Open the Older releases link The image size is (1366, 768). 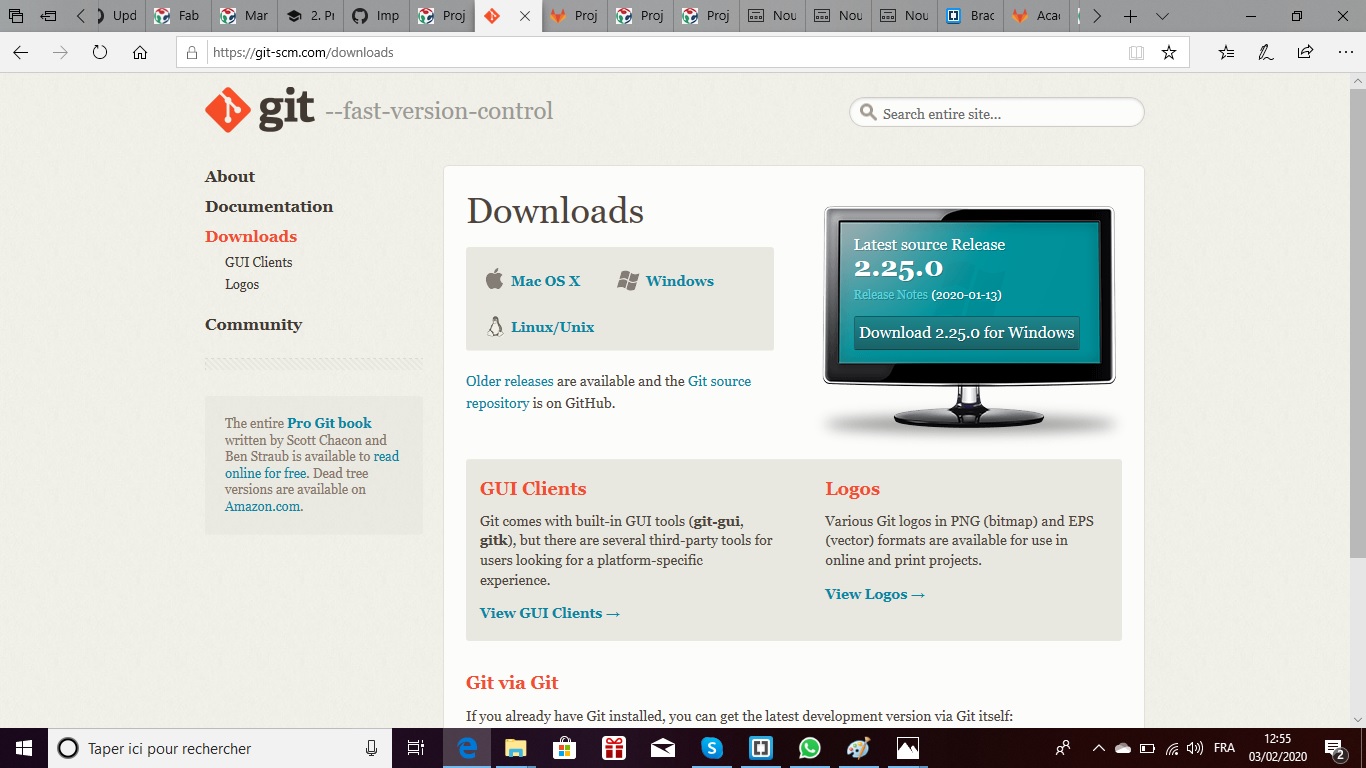click(510, 381)
